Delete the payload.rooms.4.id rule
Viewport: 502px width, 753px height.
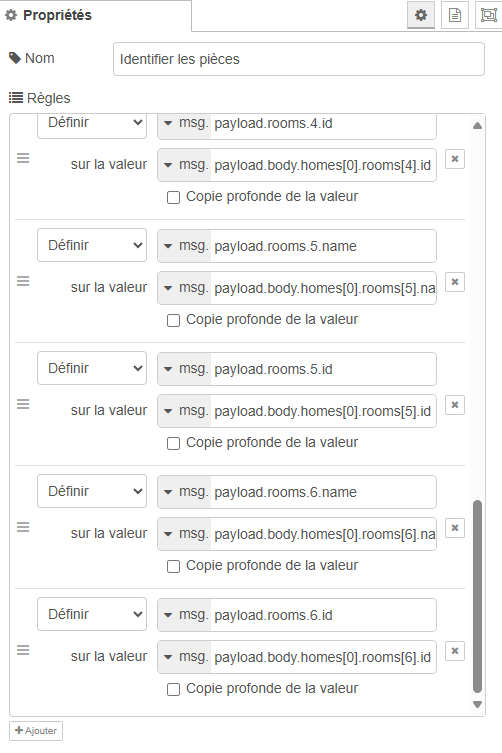[455, 159]
